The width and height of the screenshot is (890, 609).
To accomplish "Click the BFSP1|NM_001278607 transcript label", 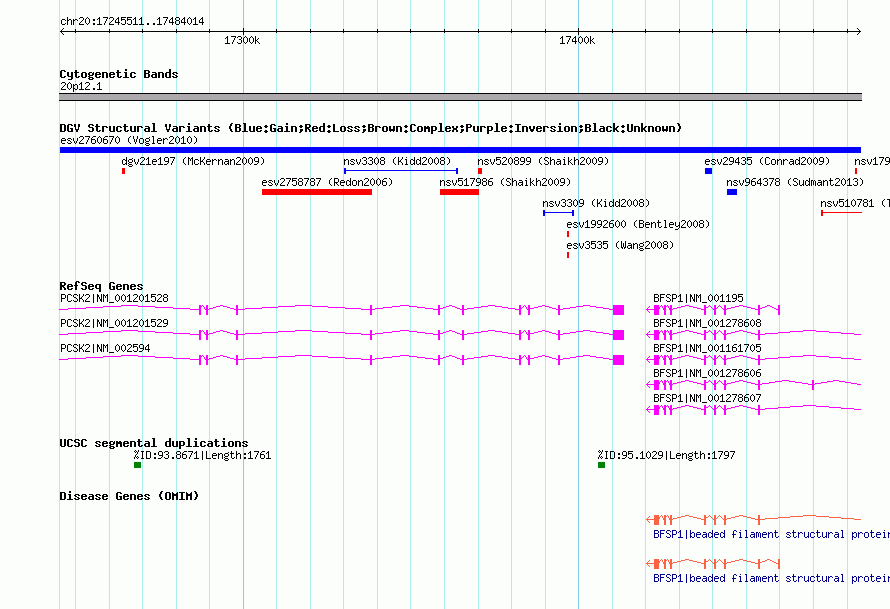I will (x=707, y=398).
